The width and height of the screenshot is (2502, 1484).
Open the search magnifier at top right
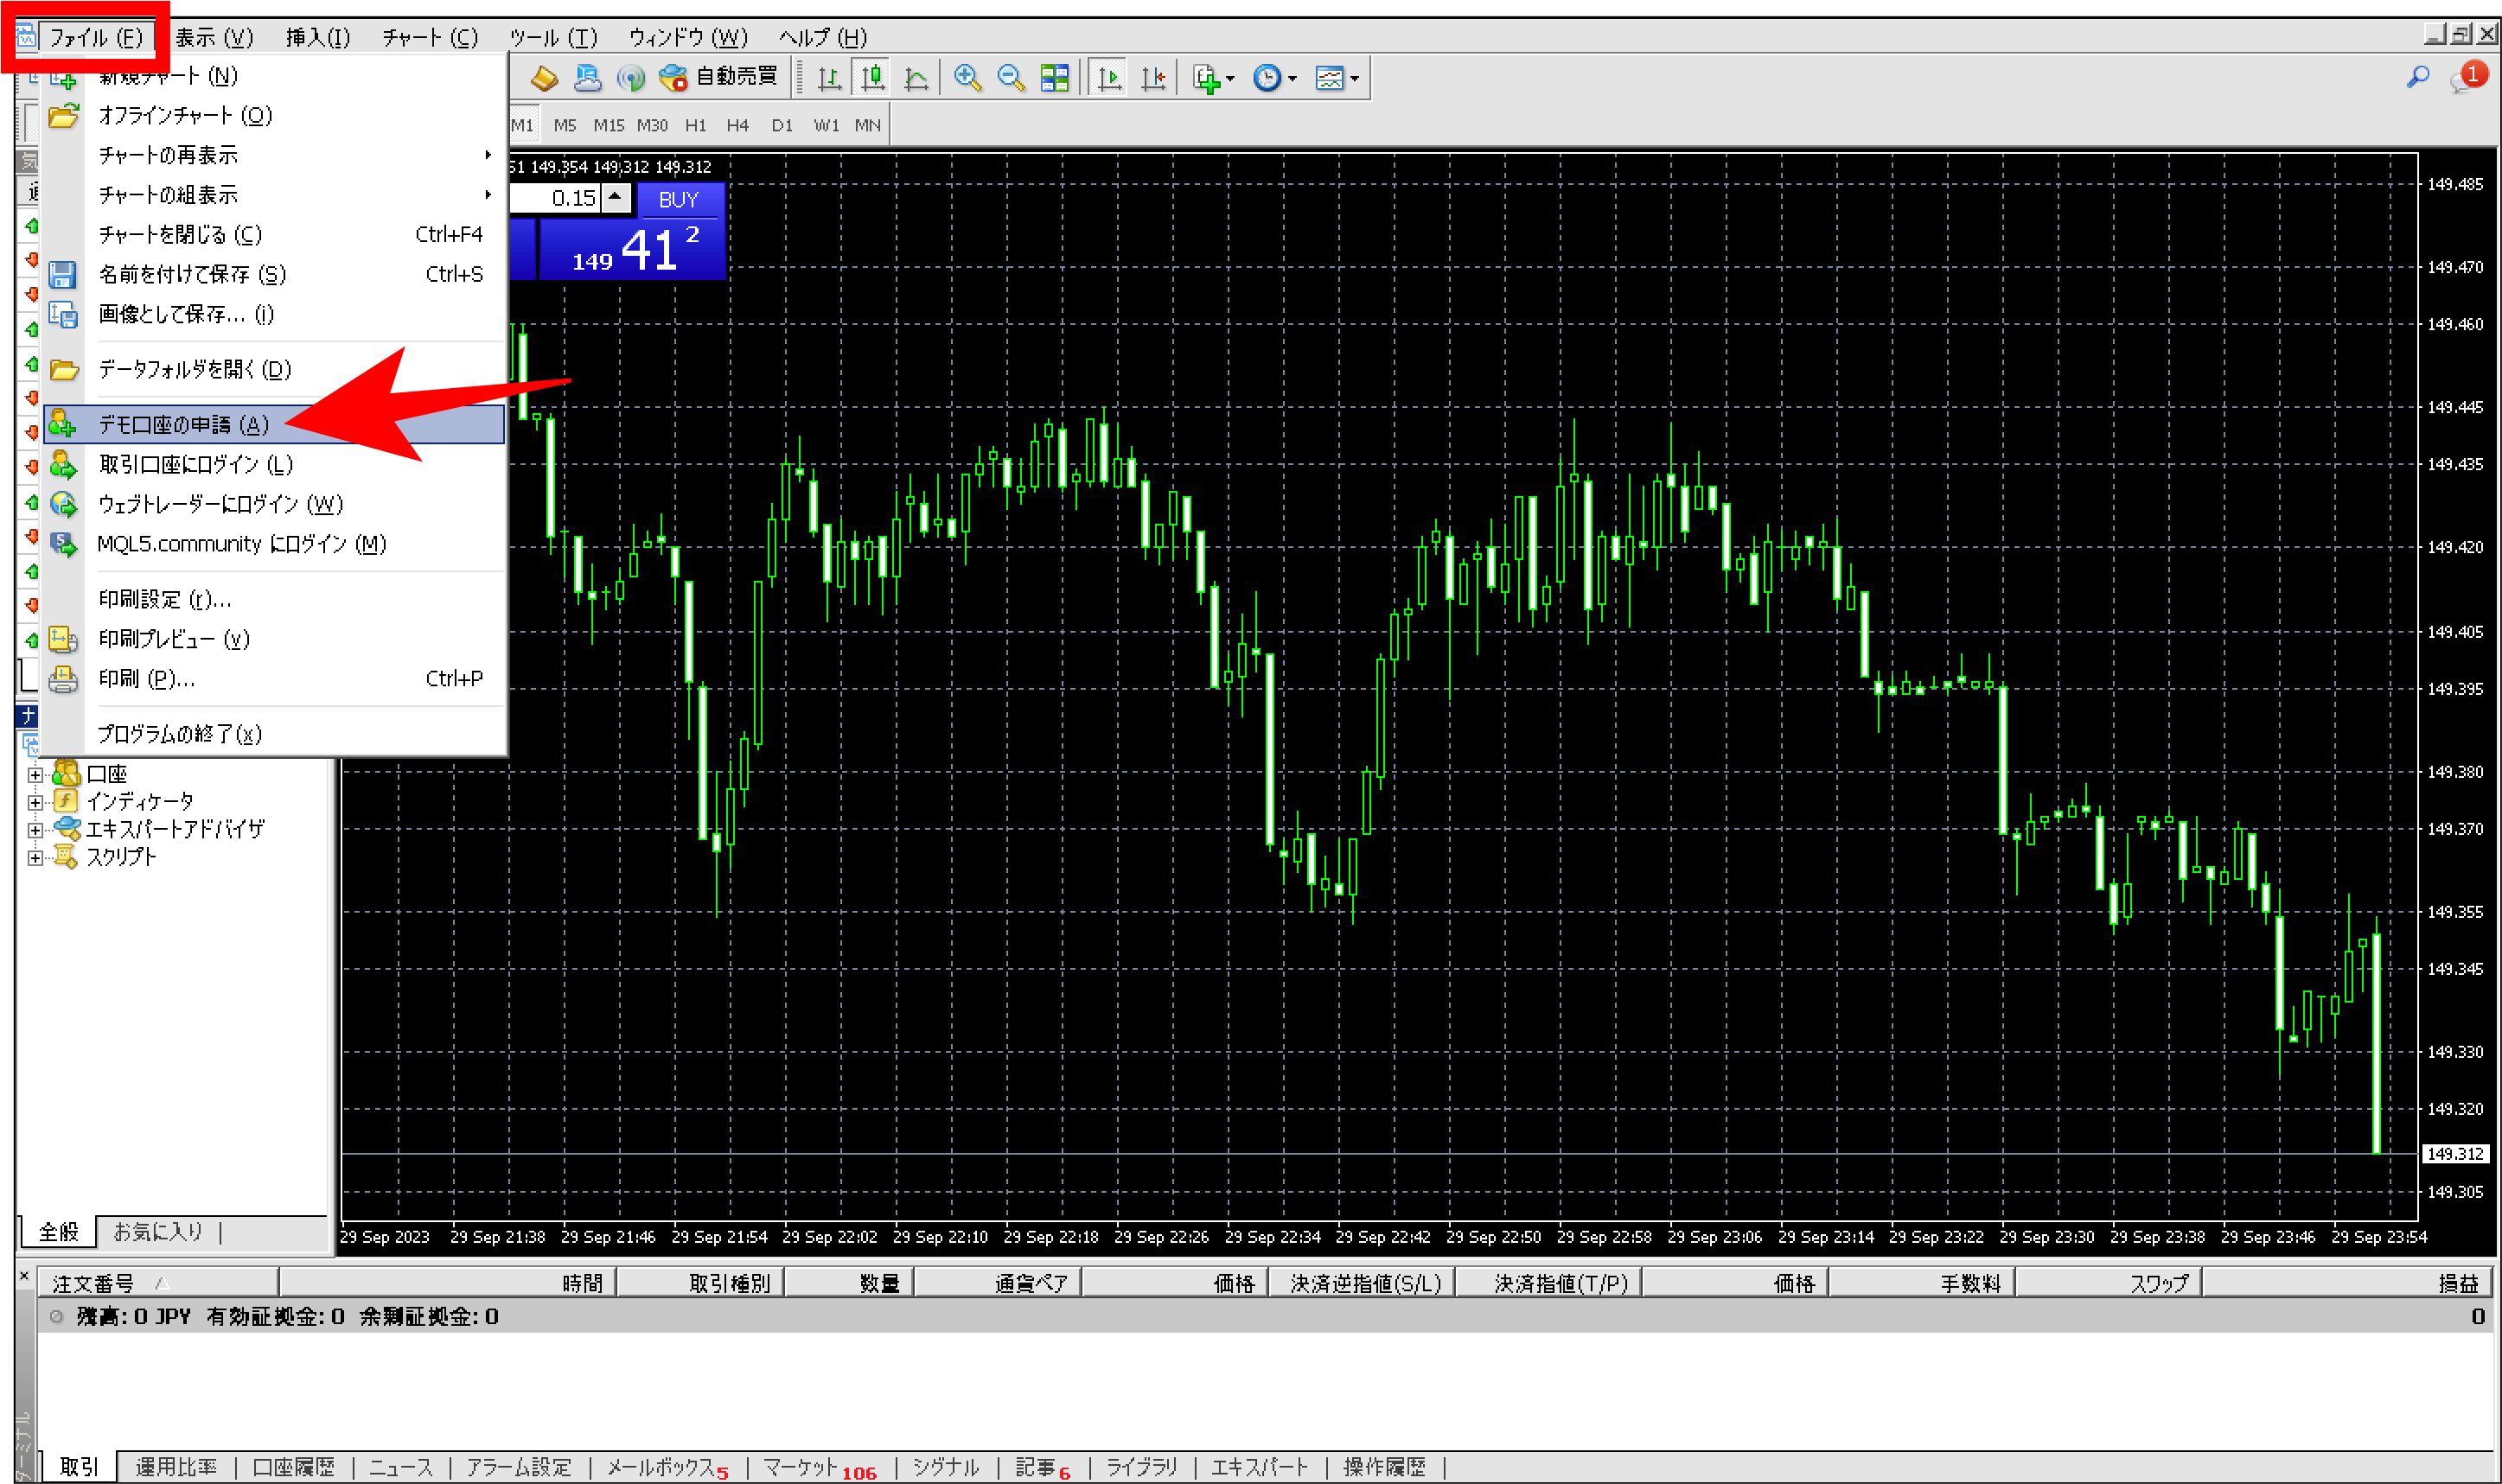point(2417,77)
